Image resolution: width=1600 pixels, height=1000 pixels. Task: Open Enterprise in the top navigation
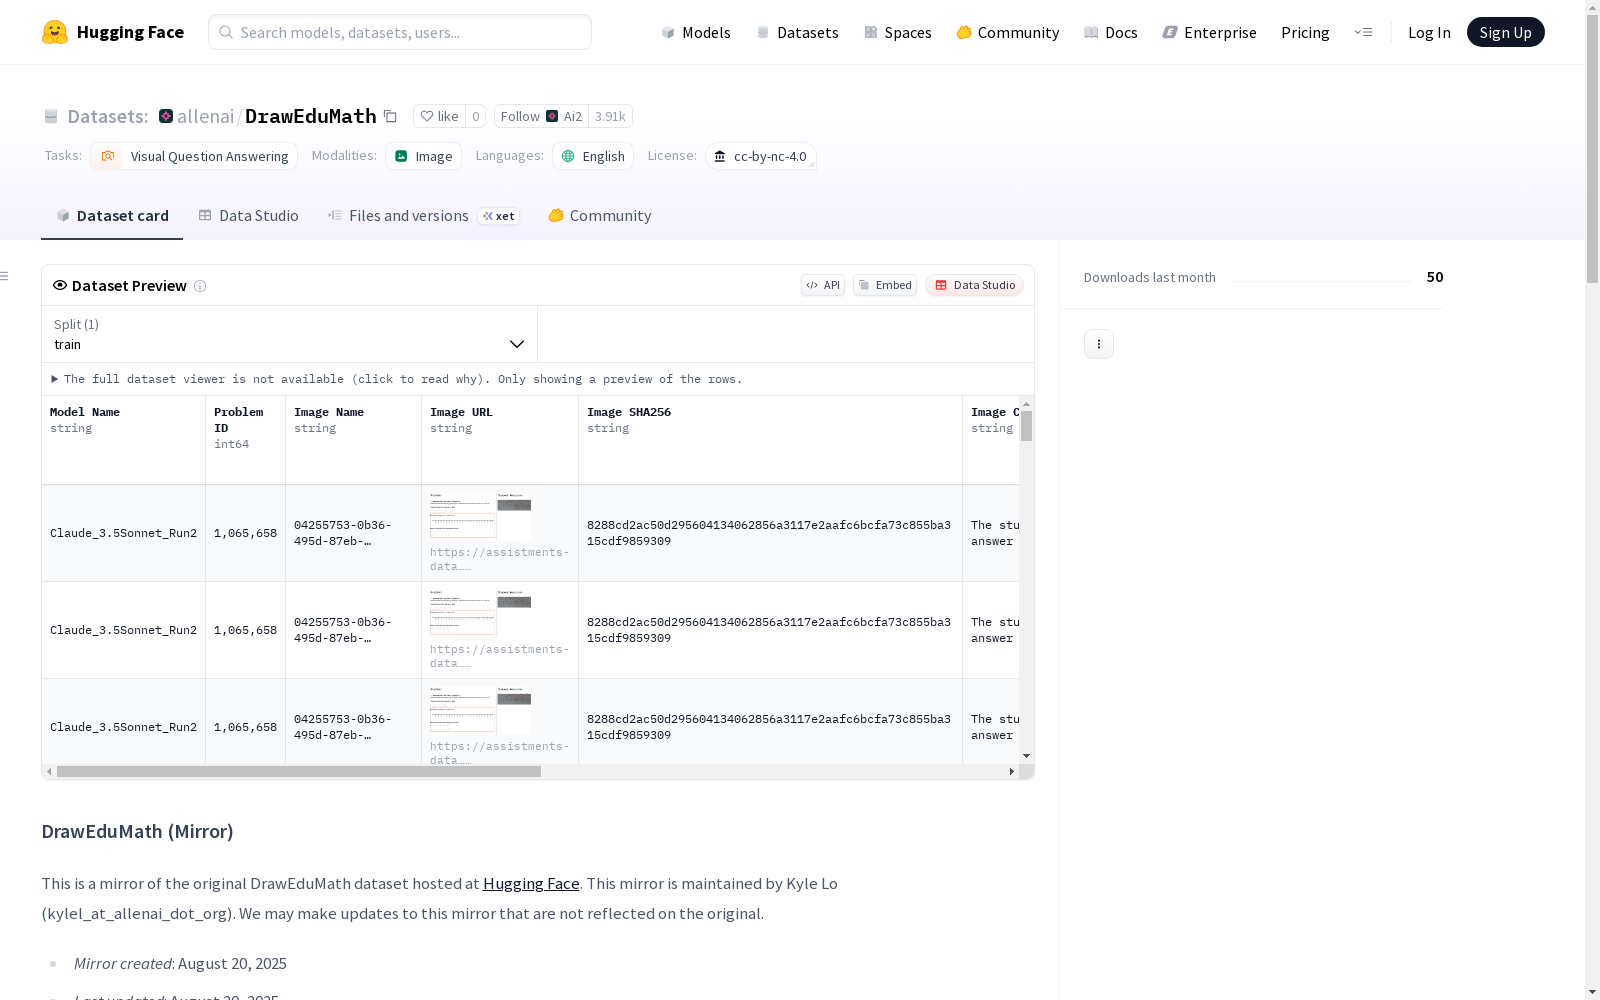click(1210, 32)
